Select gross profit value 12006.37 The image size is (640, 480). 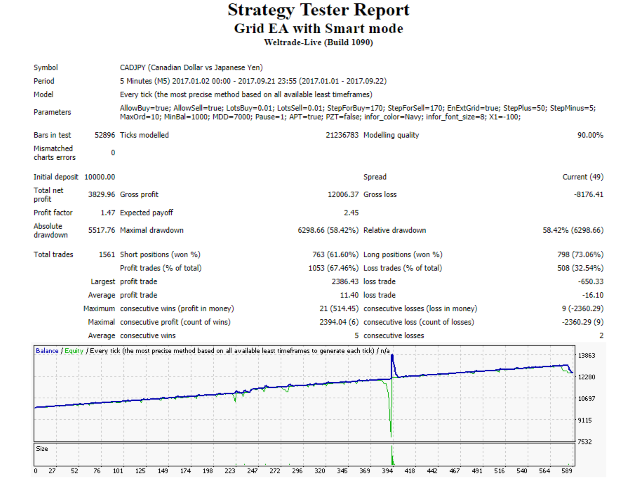coord(343,195)
